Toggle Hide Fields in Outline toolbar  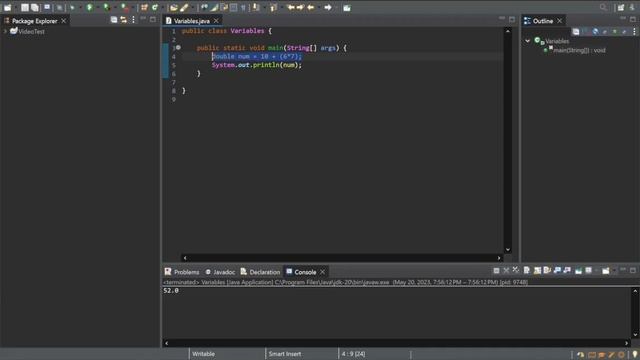(x=595, y=31)
